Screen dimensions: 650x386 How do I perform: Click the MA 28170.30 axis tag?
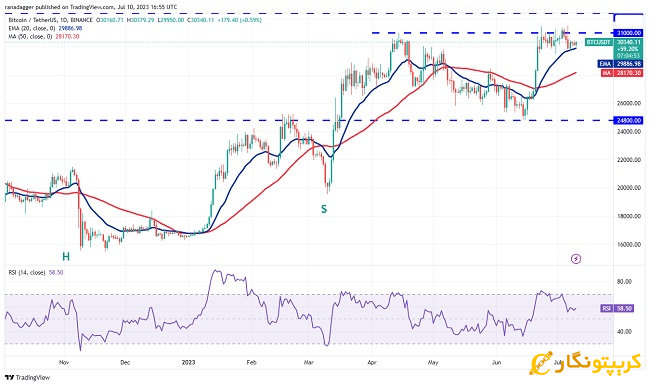click(622, 73)
